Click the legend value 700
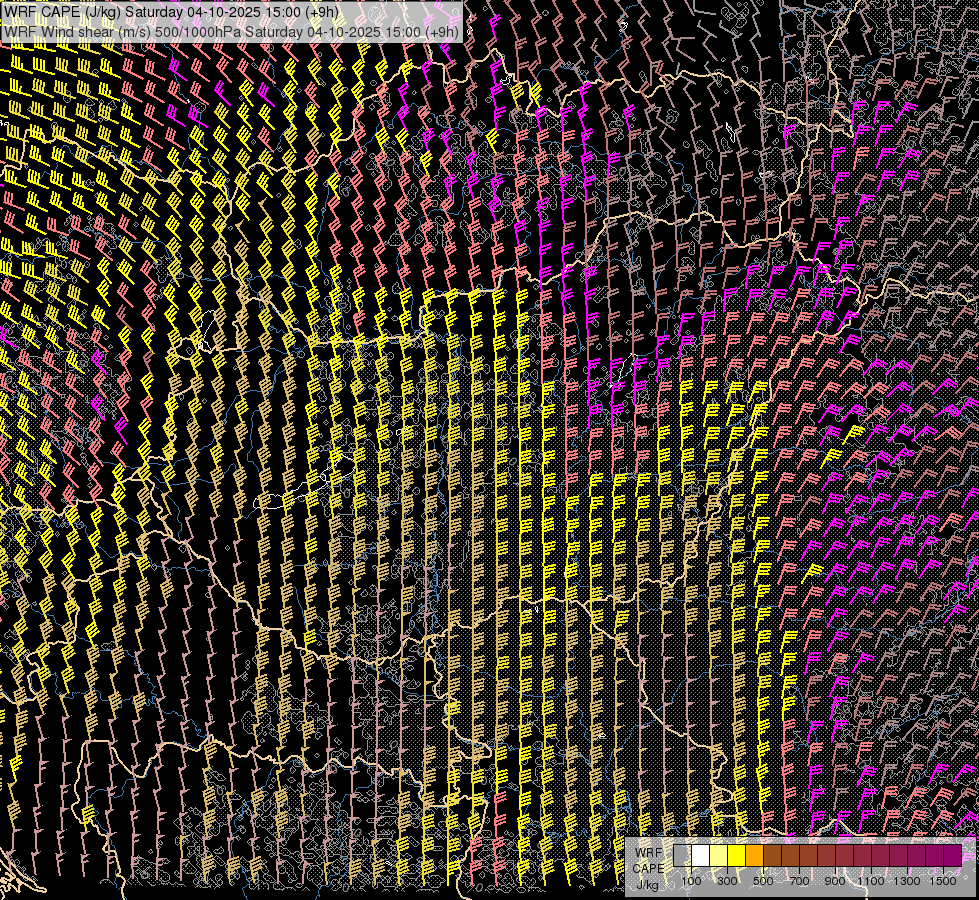 pyautogui.click(x=800, y=881)
